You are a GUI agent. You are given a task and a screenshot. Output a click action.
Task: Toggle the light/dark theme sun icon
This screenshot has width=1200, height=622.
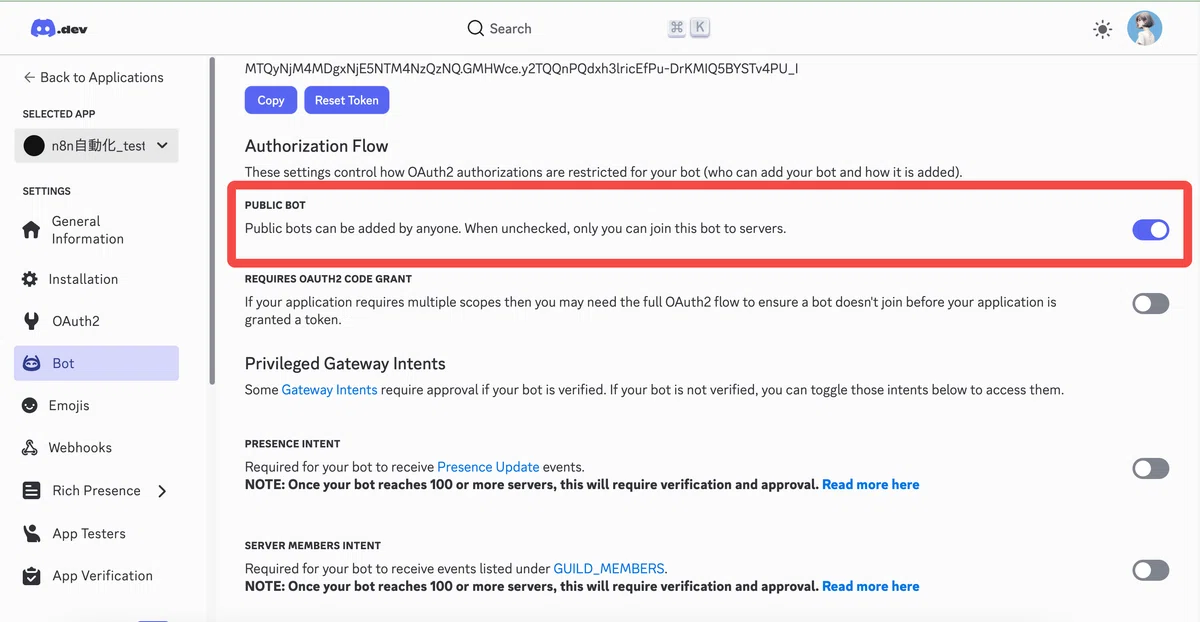click(1102, 30)
